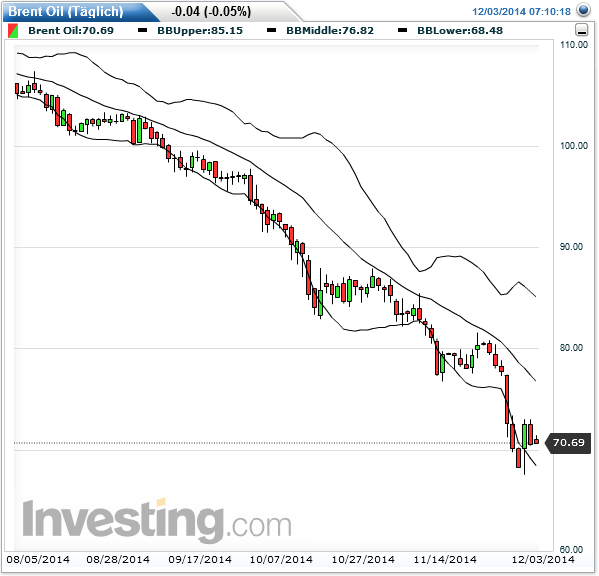The height and width of the screenshot is (576, 599).
Task: Click the tall green candle near chart end
Action: tap(525, 436)
